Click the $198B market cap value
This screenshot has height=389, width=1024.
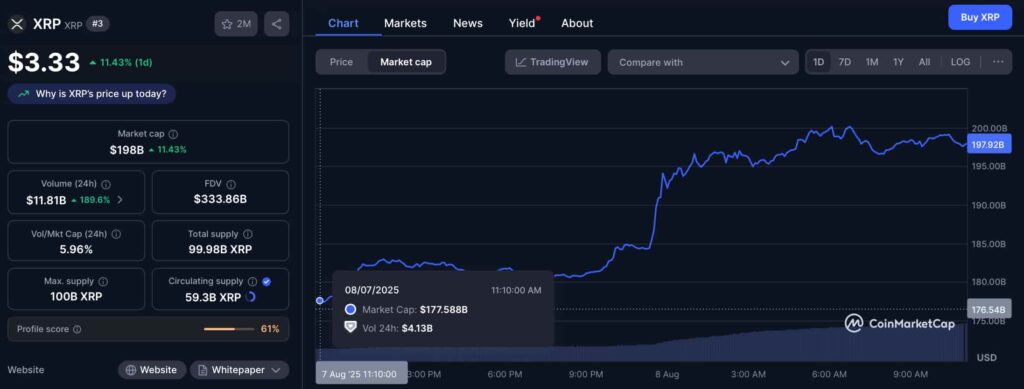tap(127, 149)
